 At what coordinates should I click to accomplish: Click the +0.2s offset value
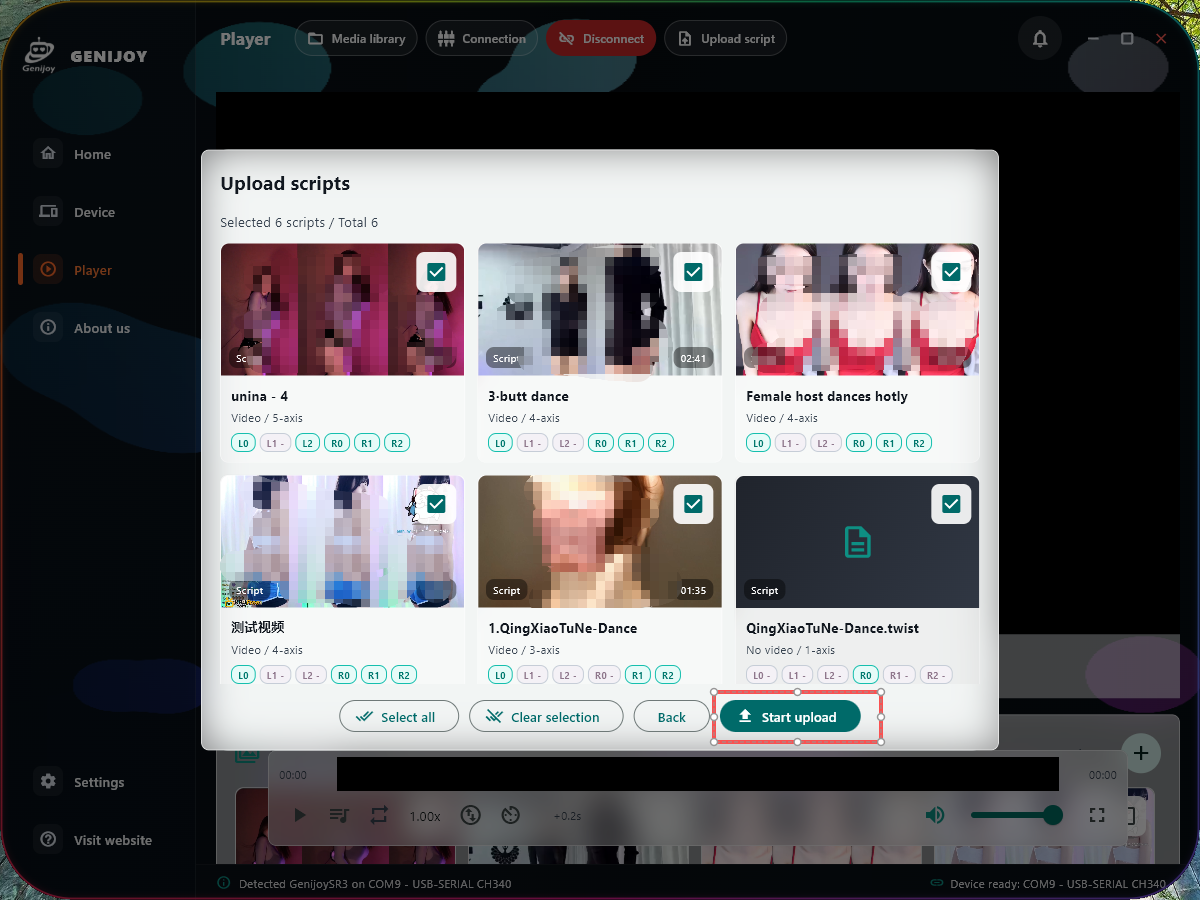coord(567,816)
